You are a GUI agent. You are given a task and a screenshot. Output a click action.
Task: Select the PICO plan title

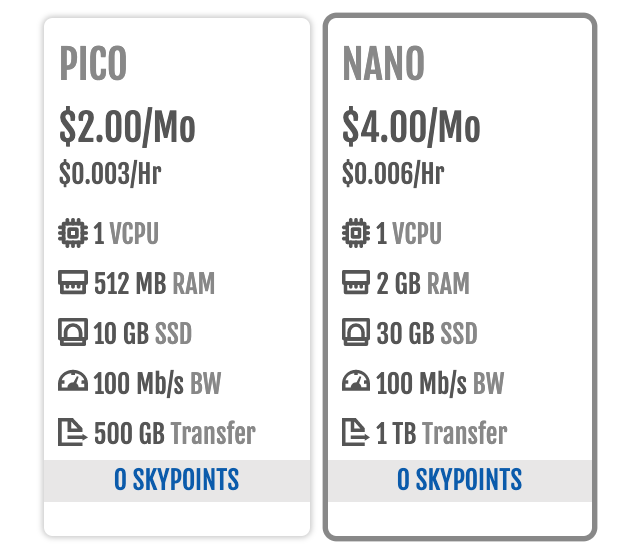[x=93, y=63]
